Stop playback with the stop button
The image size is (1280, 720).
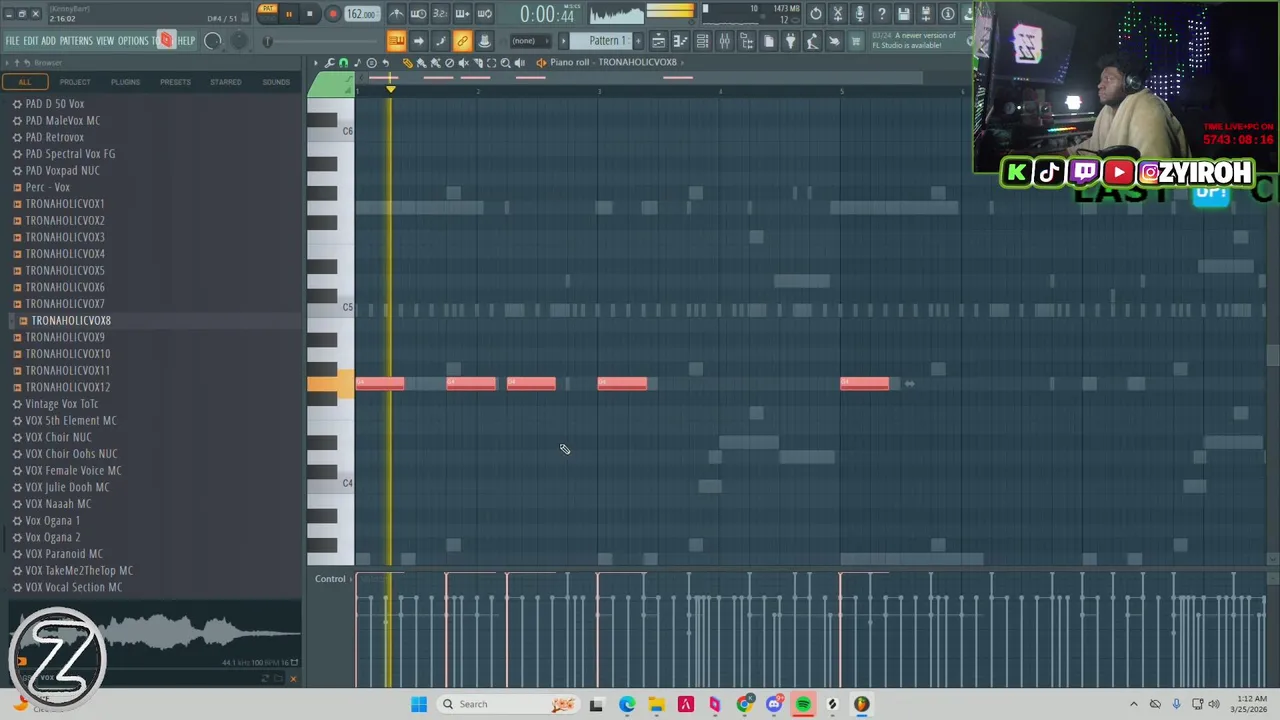(309, 14)
